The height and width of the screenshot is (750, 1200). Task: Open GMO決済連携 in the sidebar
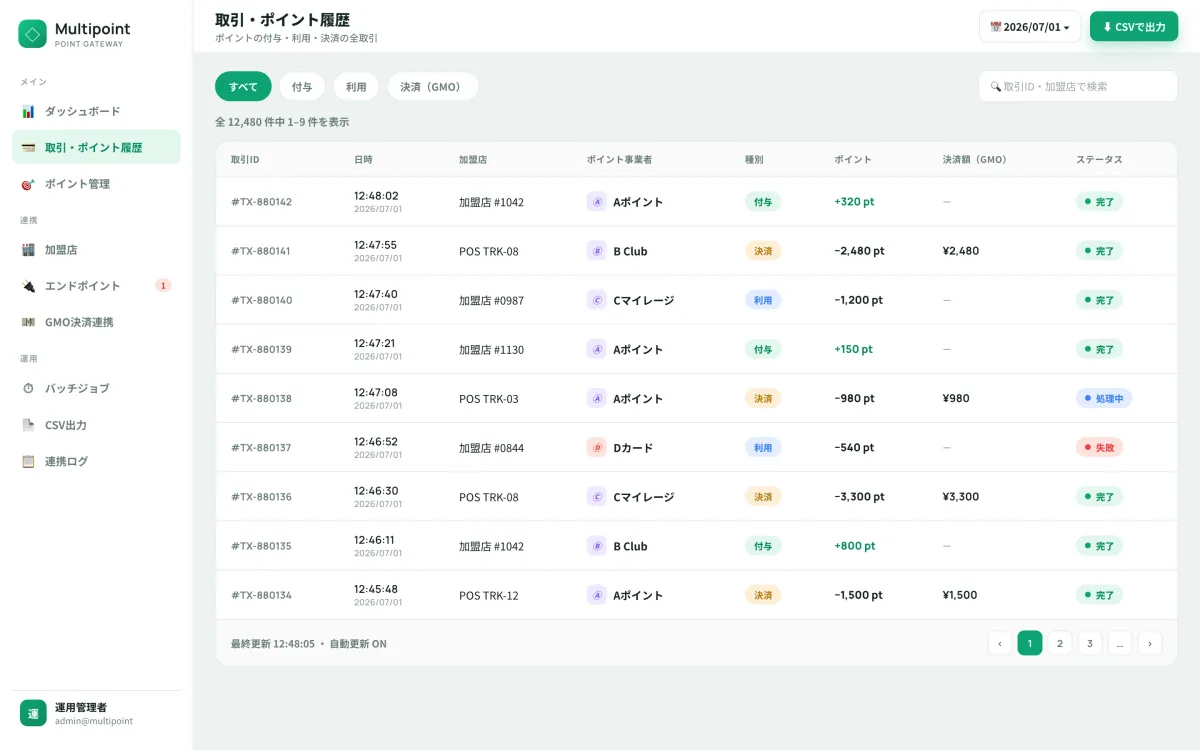click(96, 322)
